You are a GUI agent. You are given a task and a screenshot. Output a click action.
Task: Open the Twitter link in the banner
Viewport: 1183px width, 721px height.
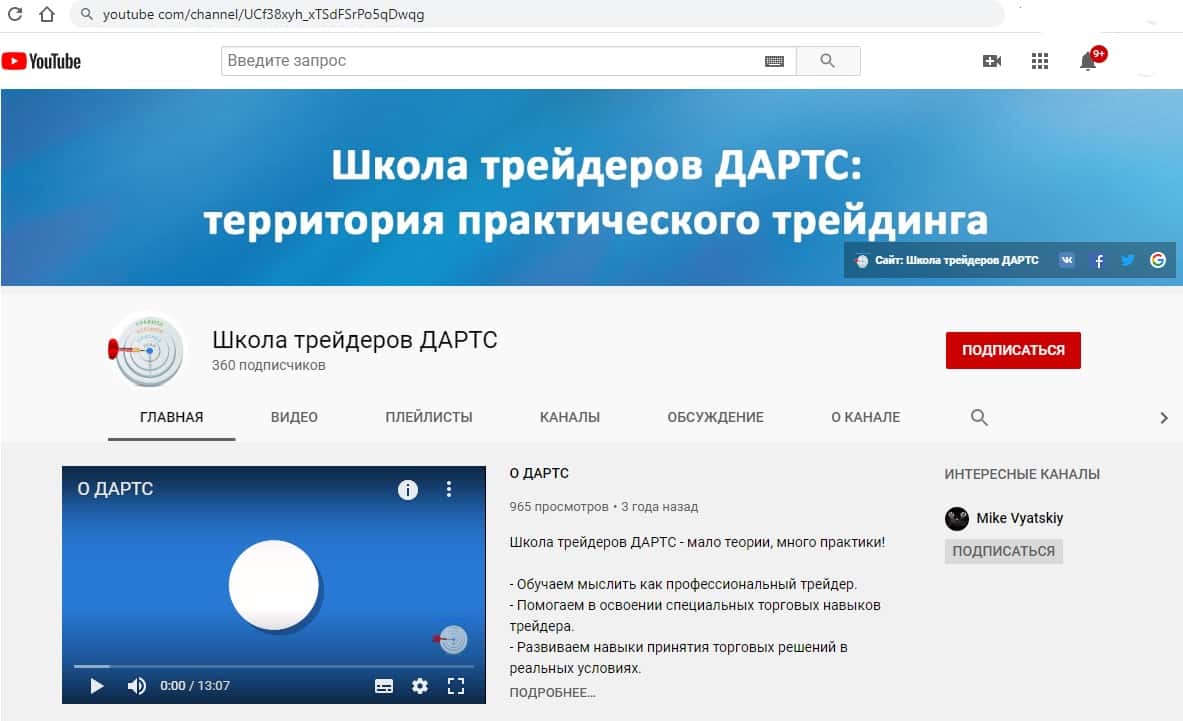pos(1128,260)
